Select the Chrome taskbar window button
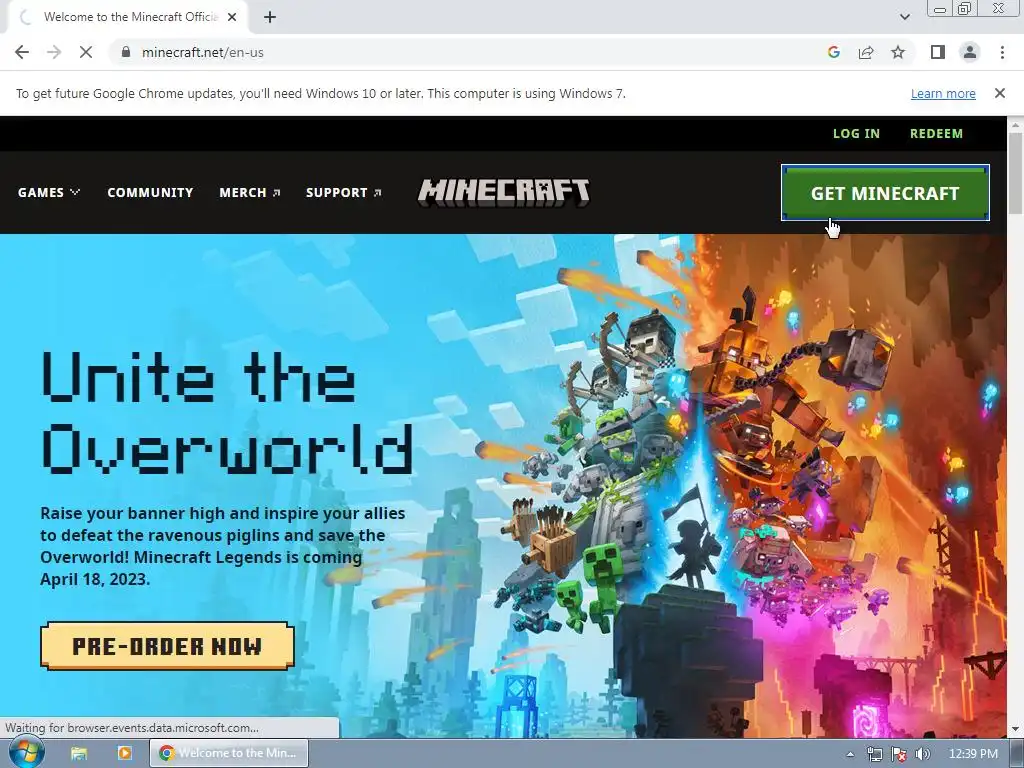Viewport: 1024px width, 768px height. (229, 753)
